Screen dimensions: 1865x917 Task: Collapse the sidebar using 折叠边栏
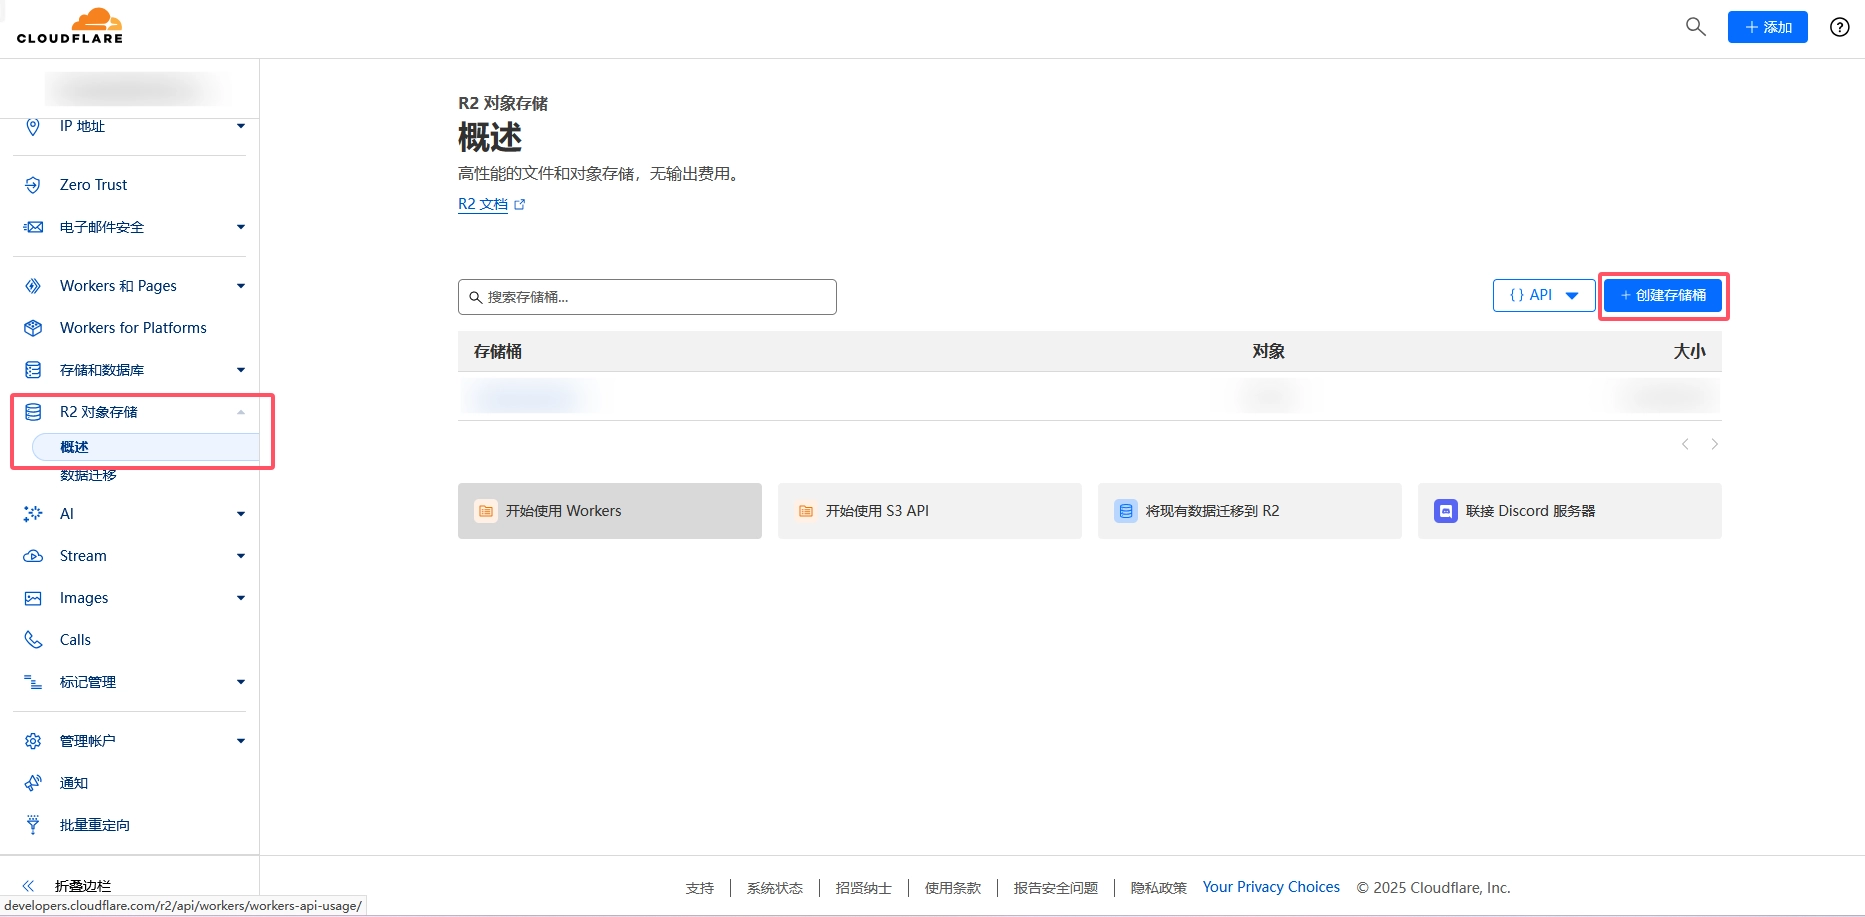point(82,886)
